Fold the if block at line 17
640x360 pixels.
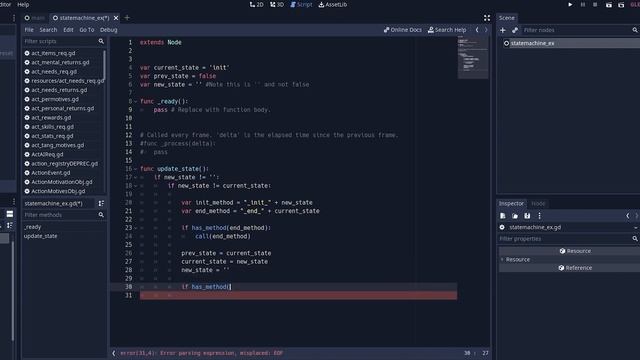click(136, 177)
